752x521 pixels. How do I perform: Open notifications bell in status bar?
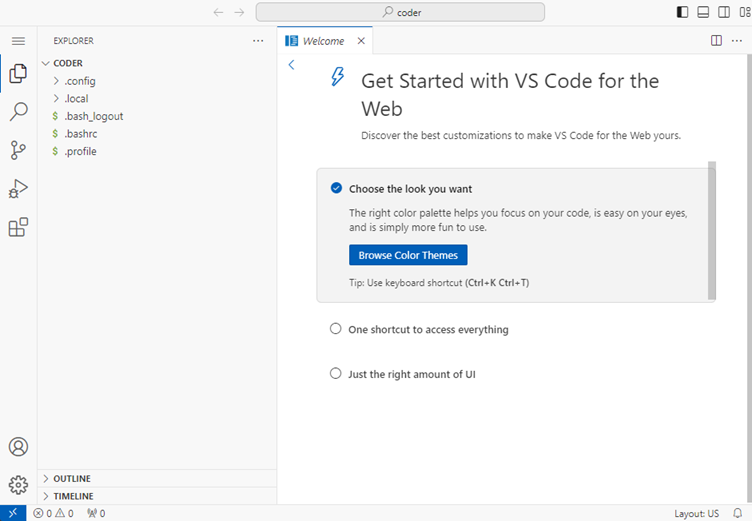point(737,513)
